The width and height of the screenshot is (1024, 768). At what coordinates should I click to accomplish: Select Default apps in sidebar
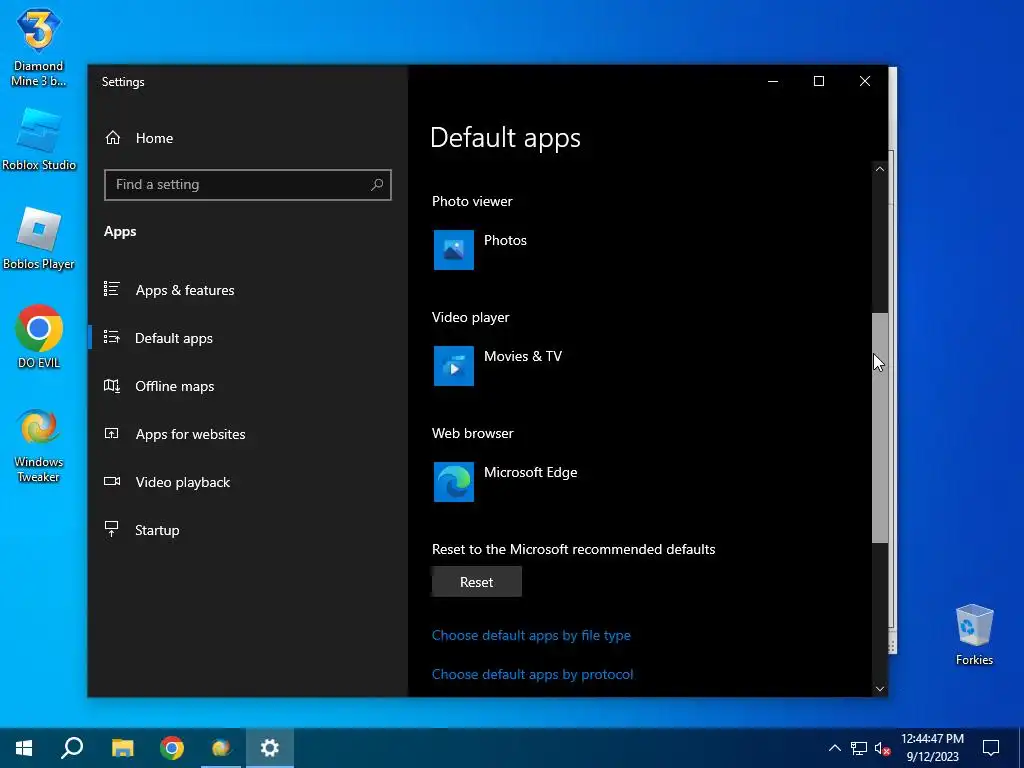tap(174, 338)
